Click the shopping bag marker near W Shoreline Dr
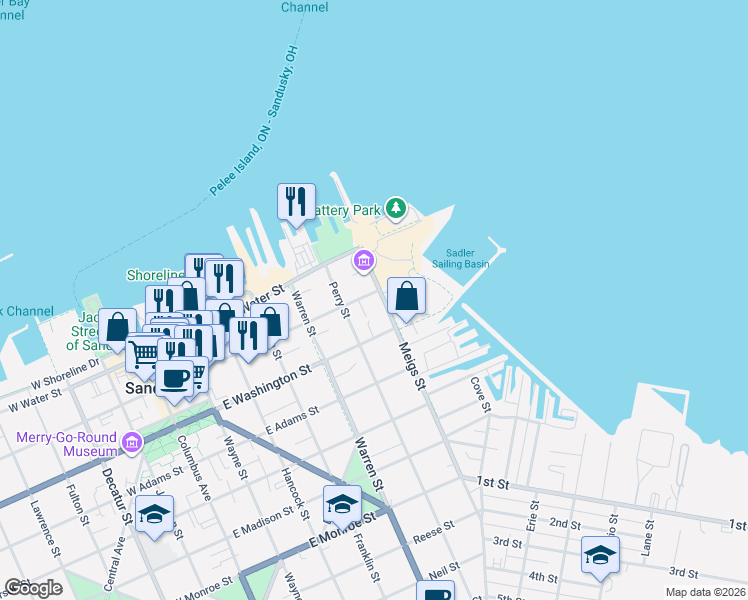Viewport: 748px width, 600px height. click(x=117, y=327)
